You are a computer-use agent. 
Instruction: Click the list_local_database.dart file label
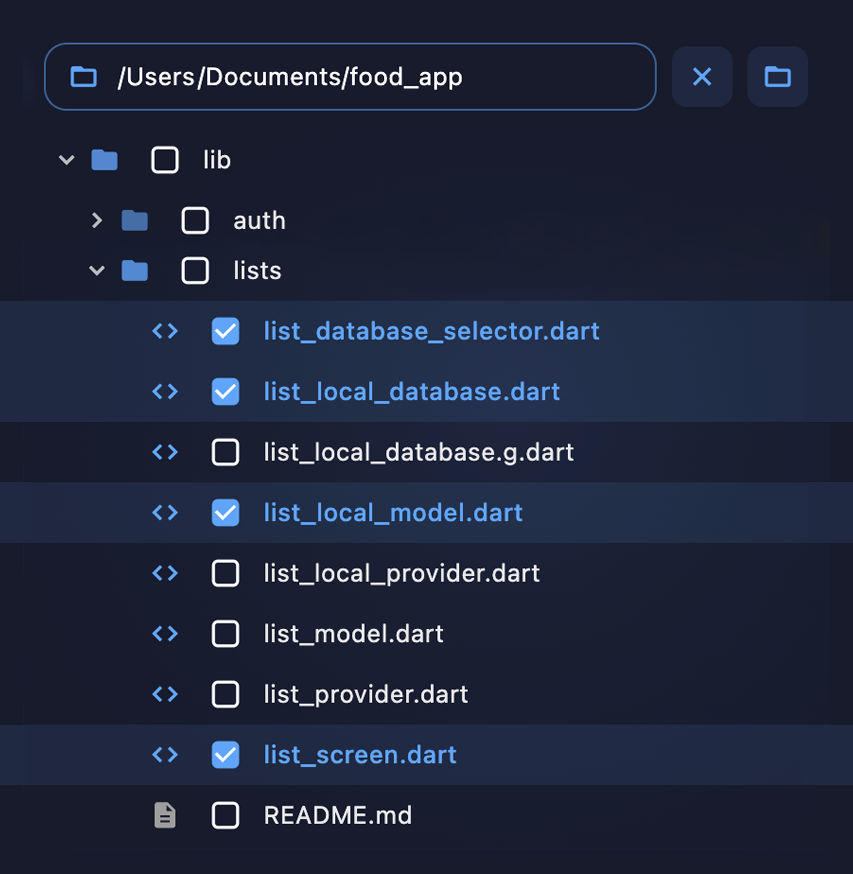click(x=411, y=392)
